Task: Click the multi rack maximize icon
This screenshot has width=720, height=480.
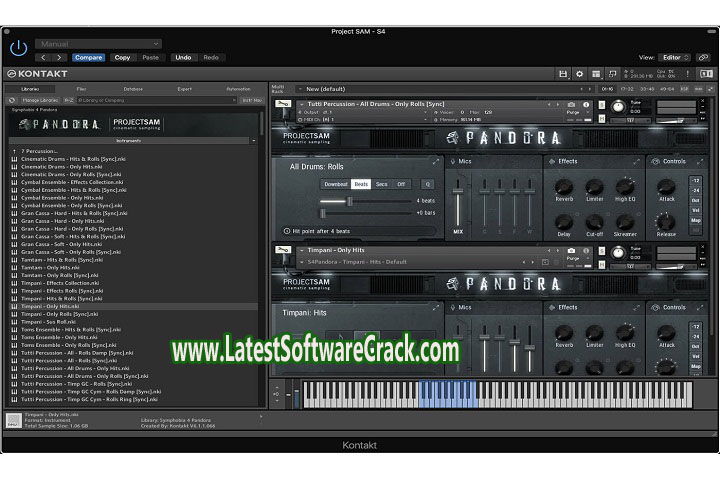Action: [x=710, y=89]
